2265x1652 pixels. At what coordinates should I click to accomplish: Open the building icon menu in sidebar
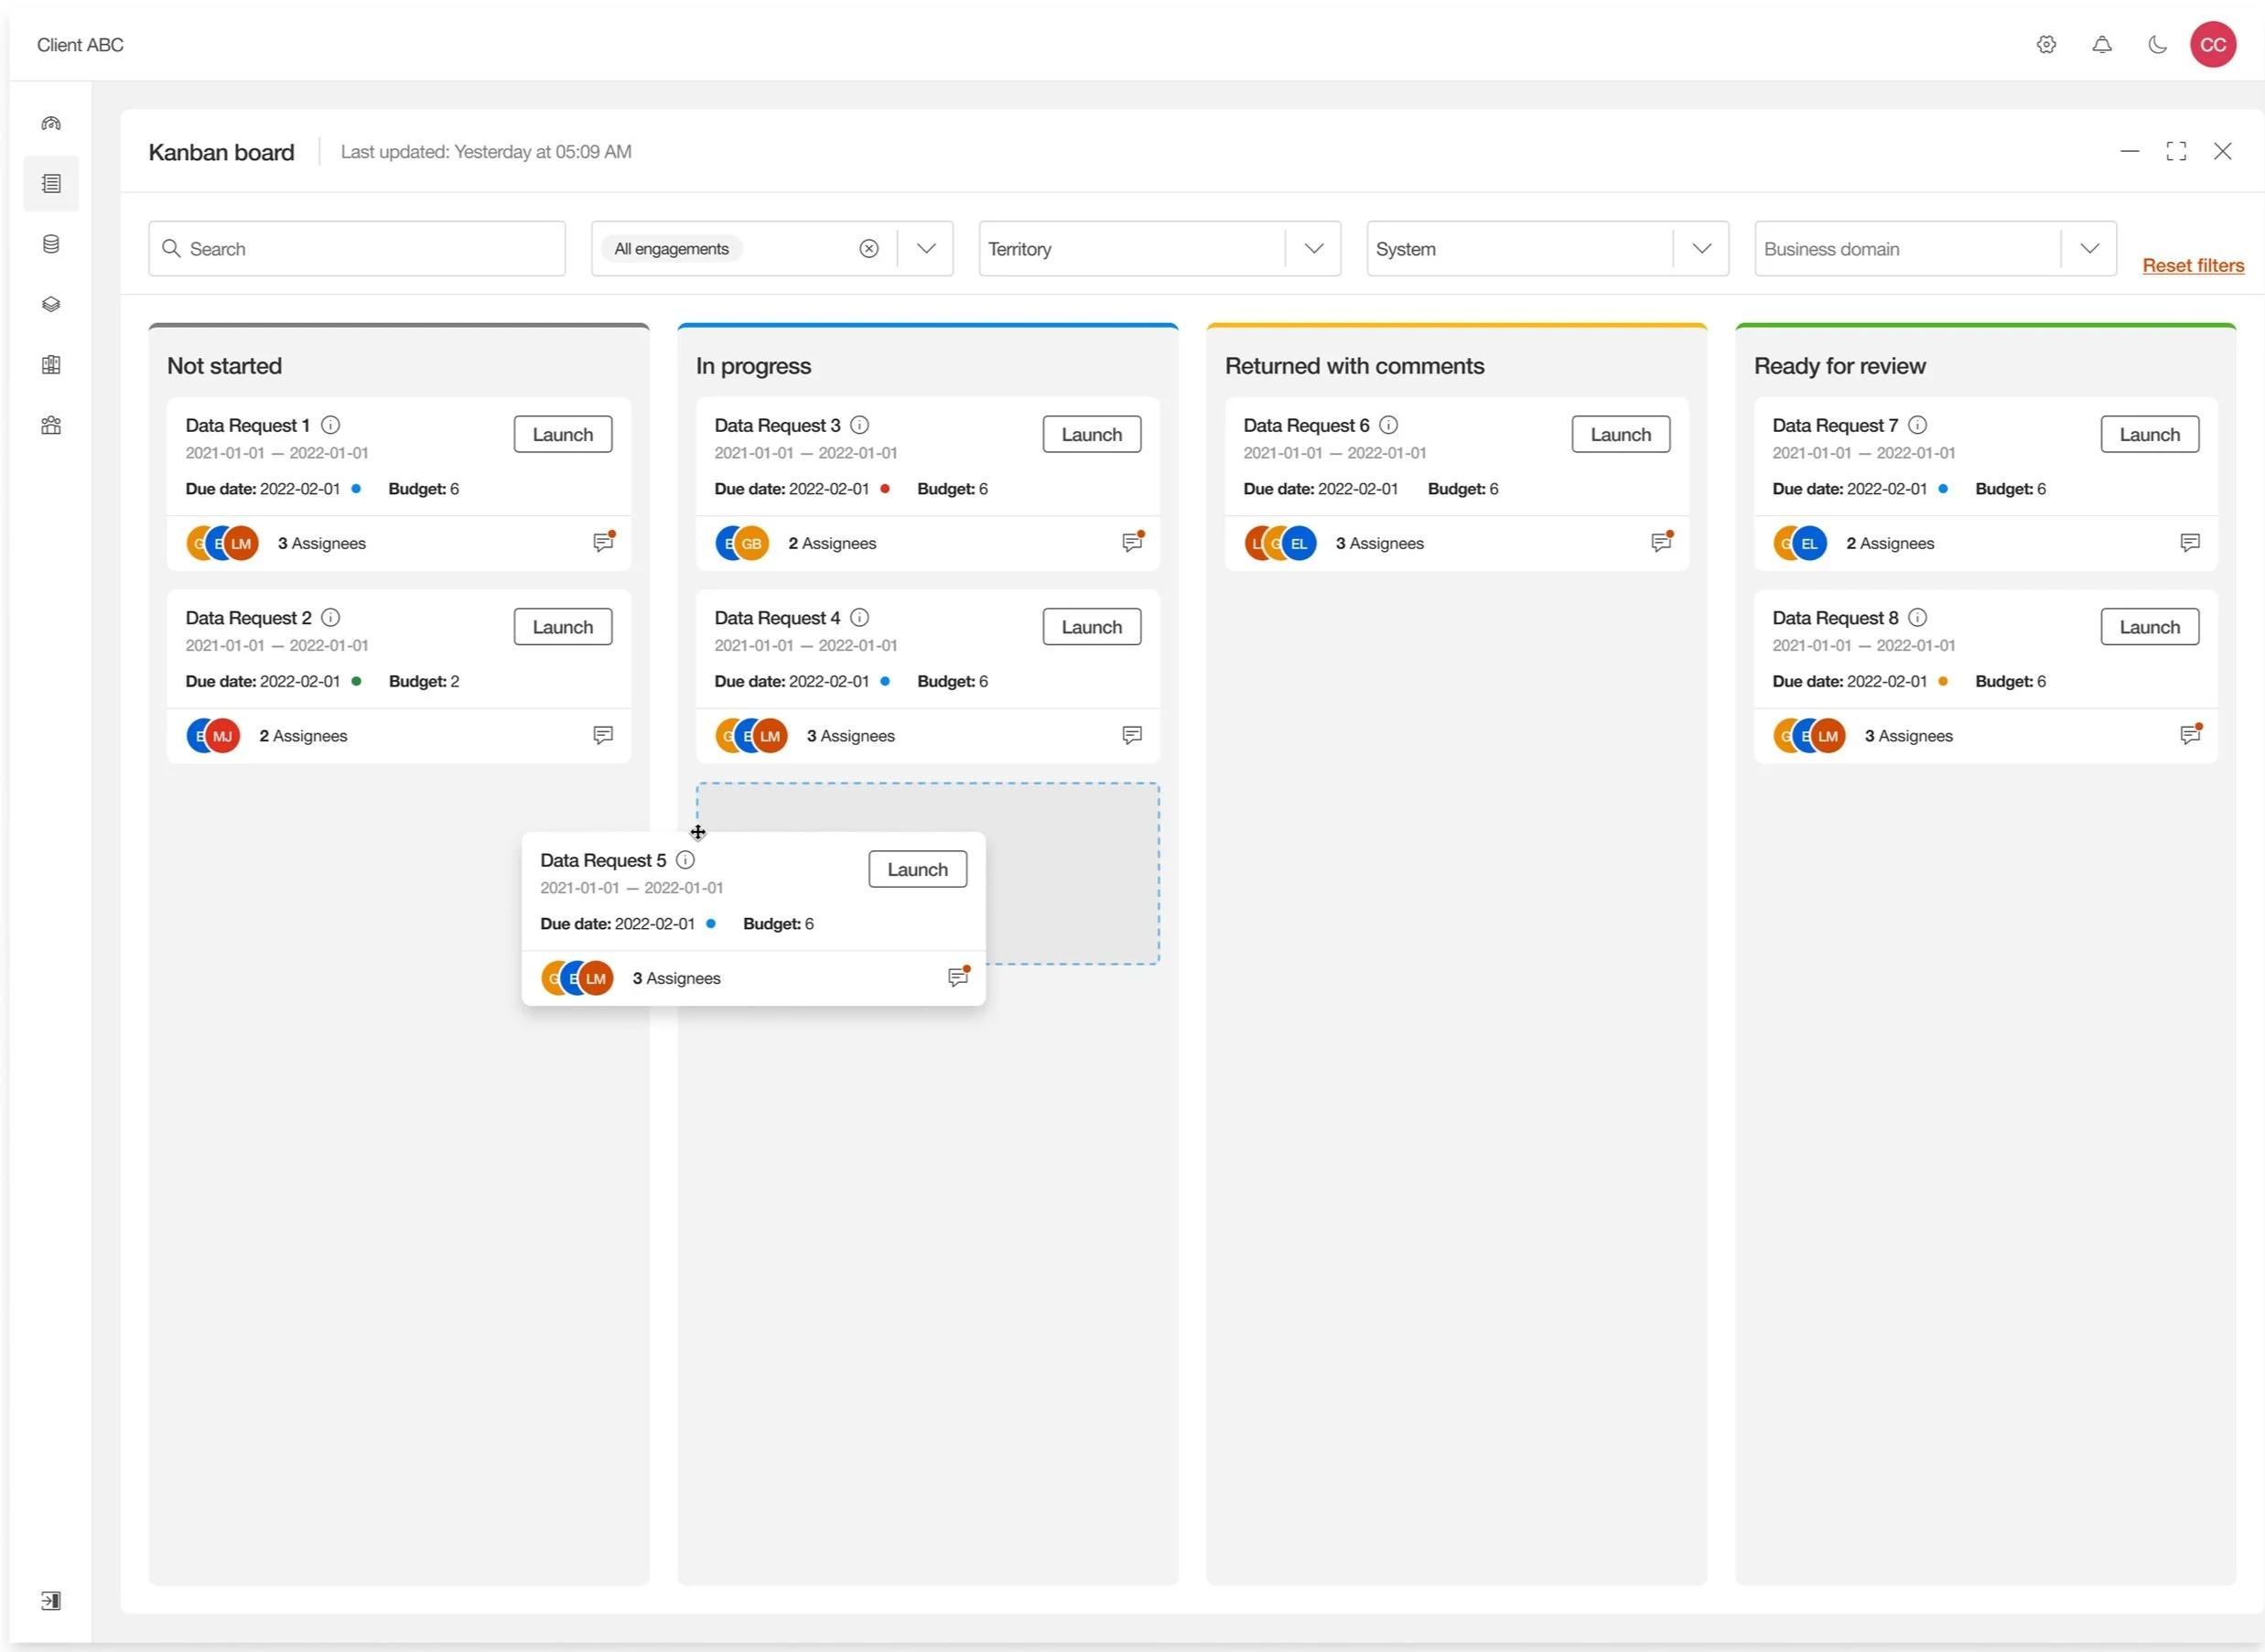point(51,365)
